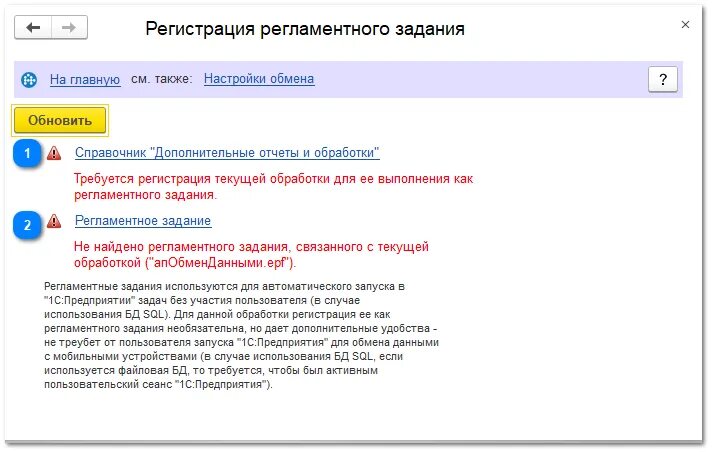Screen dimensions: 718x452
Task: Click the title "Регистрация регламентного задания"
Action: click(x=305, y=28)
